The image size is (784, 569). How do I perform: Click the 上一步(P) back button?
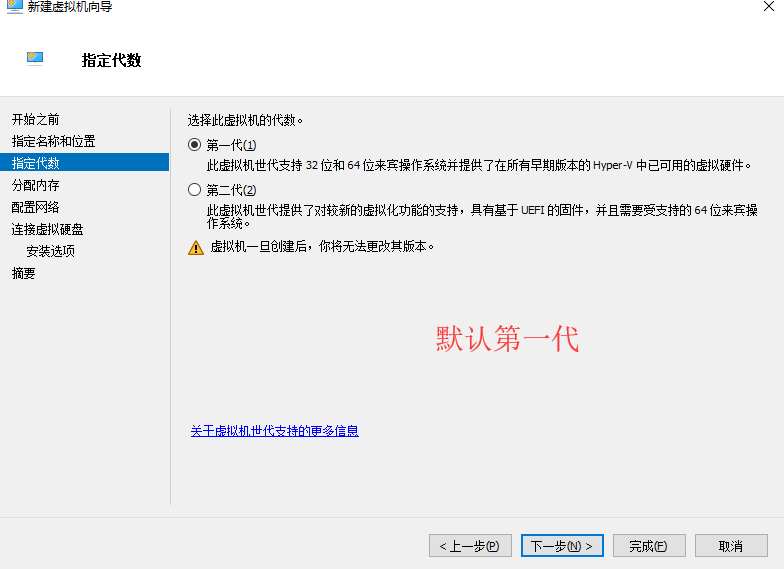click(470, 546)
